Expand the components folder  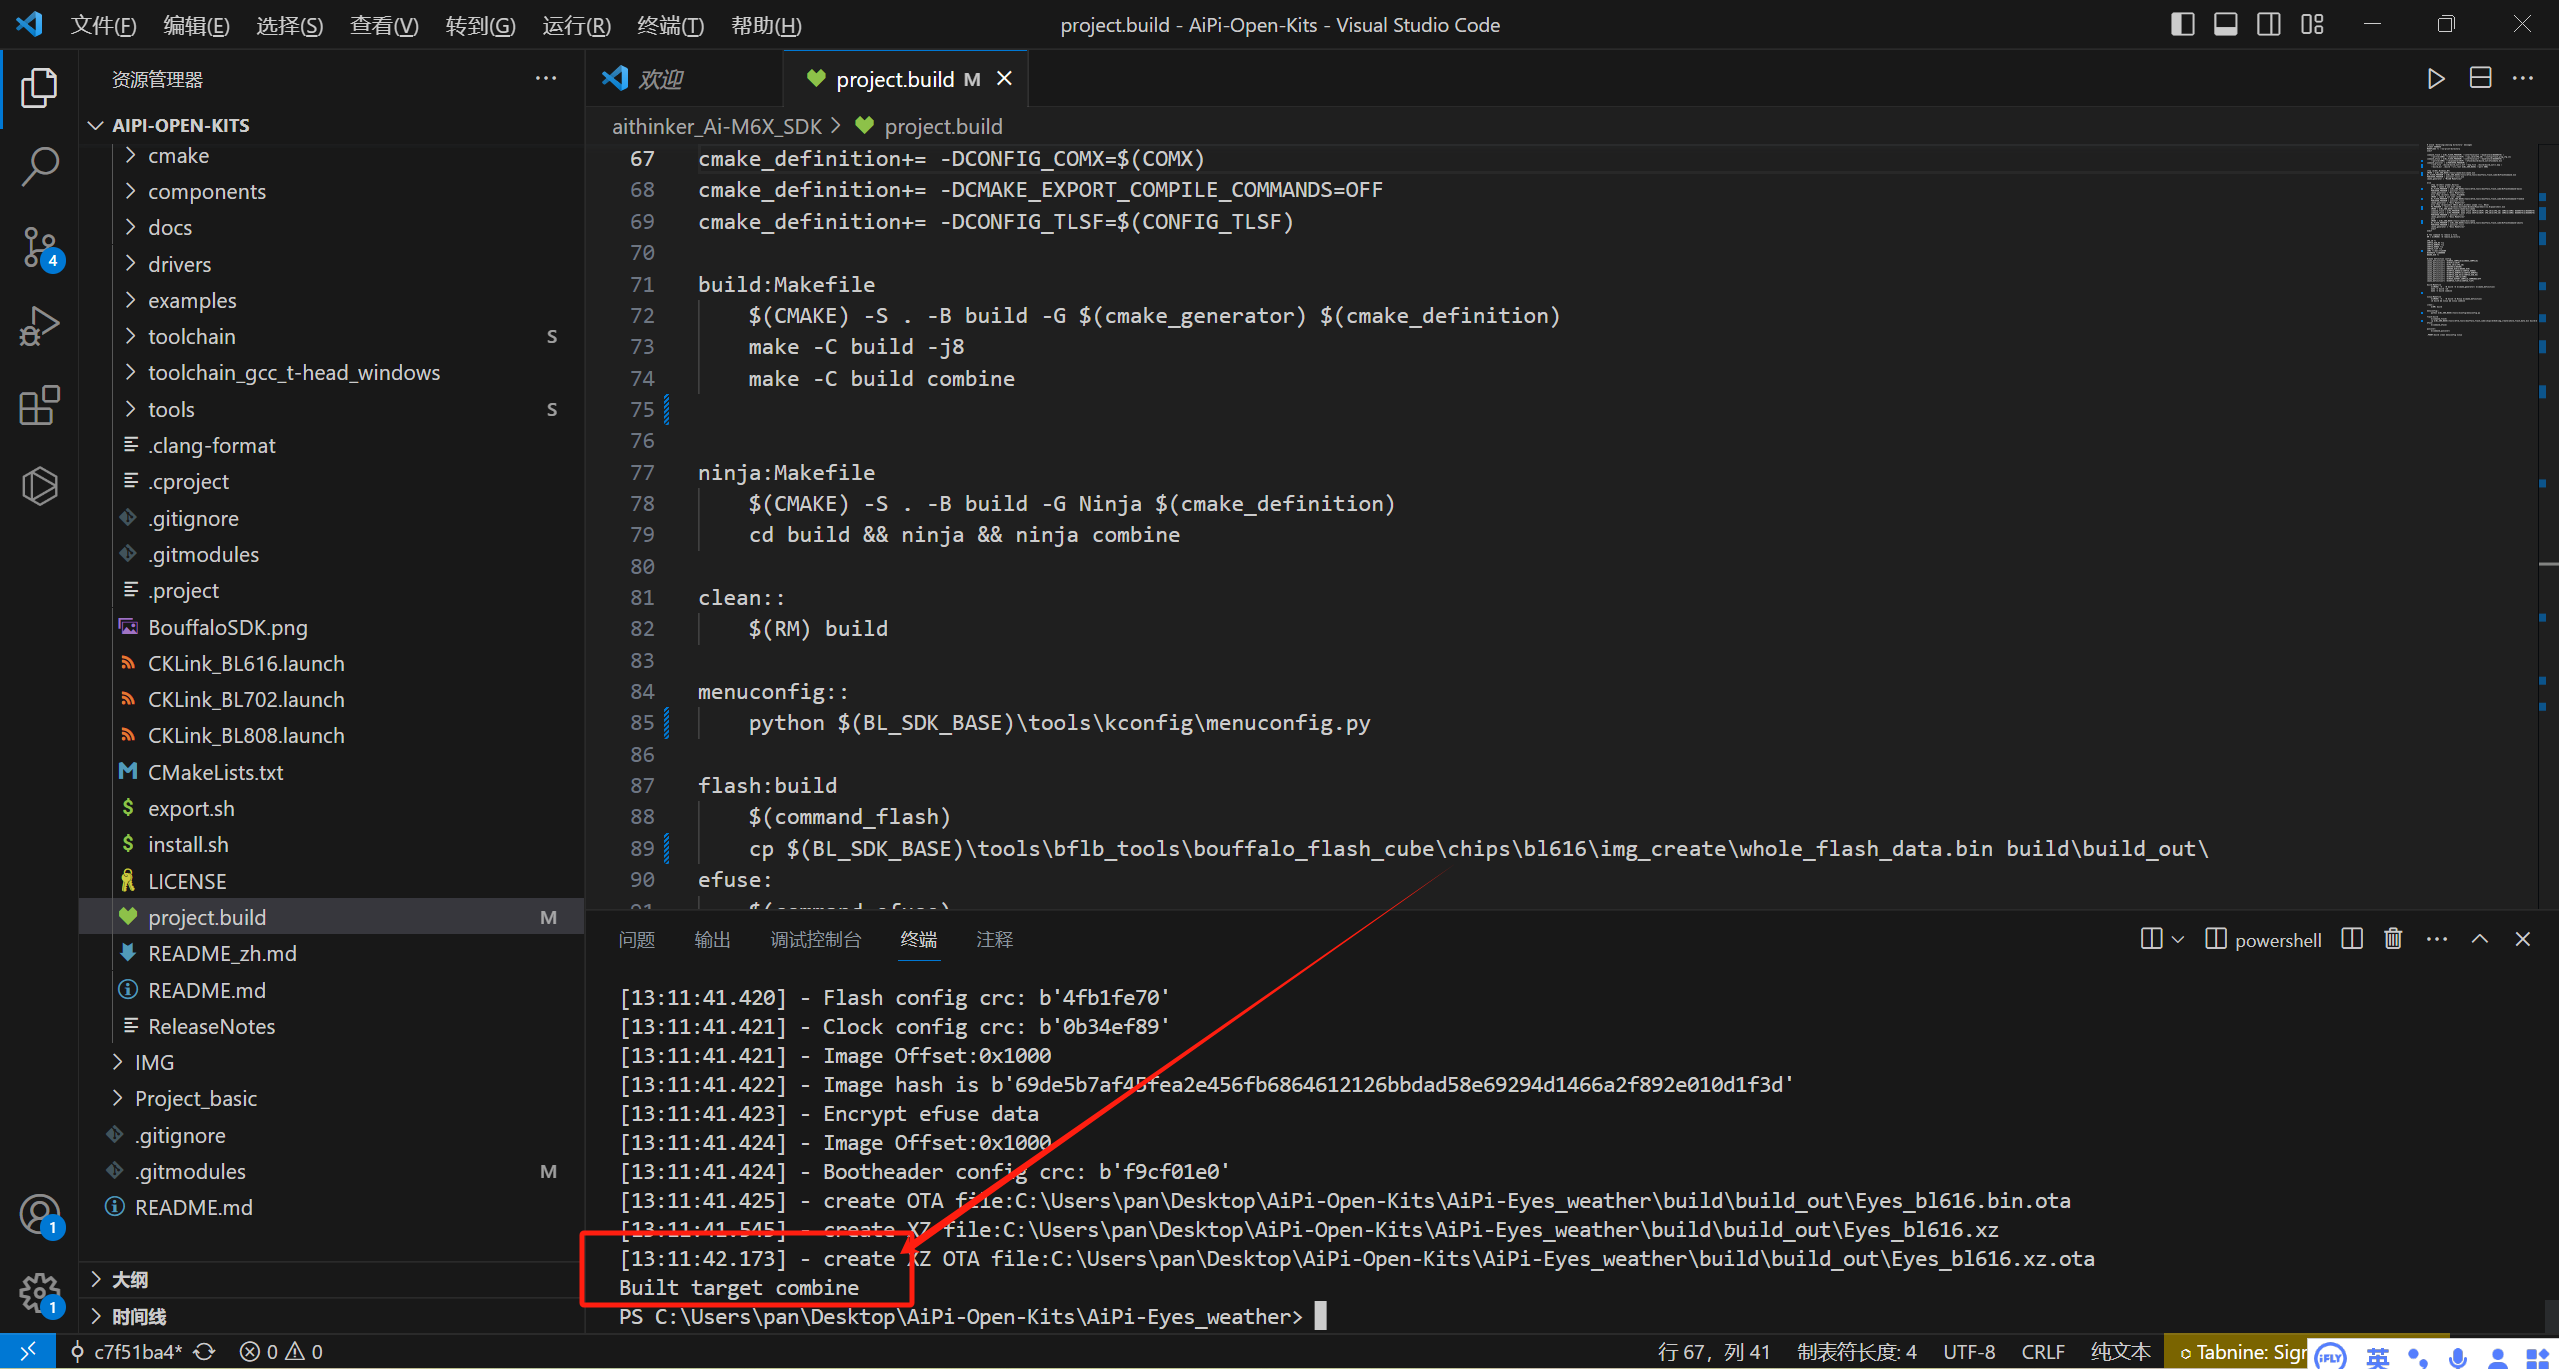130,191
